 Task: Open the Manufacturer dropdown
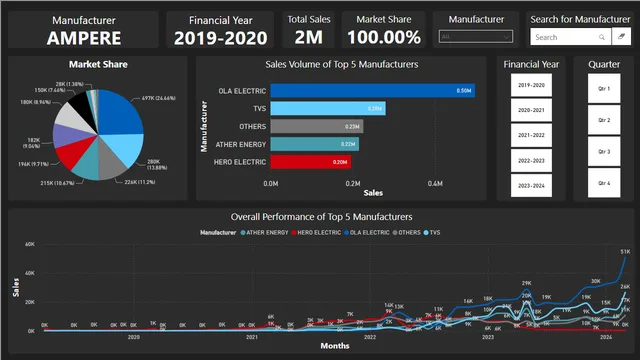coord(476,37)
